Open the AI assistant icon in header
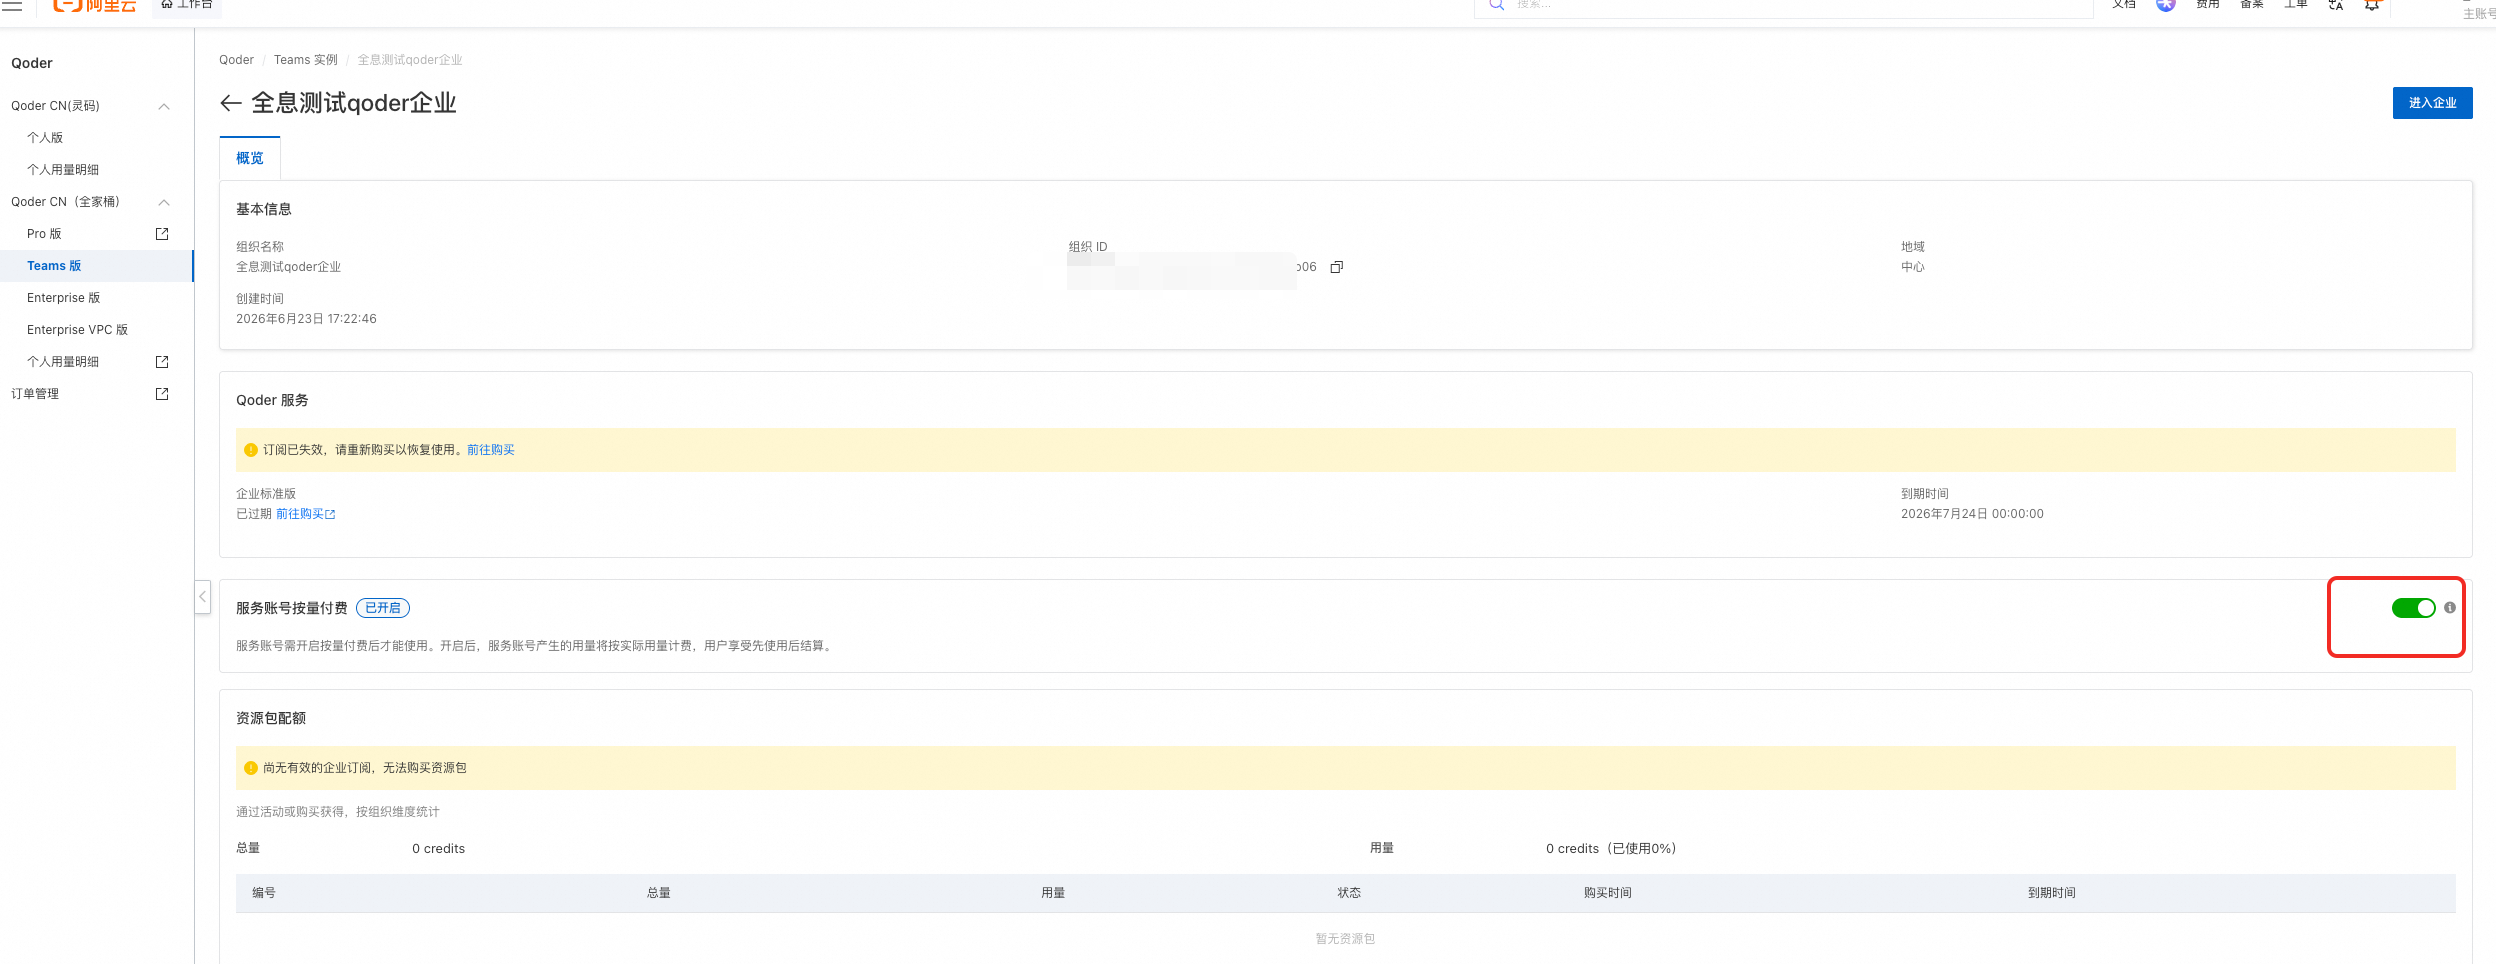This screenshot has height=964, width=2496. pyautogui.click(x=2166, y=5)
